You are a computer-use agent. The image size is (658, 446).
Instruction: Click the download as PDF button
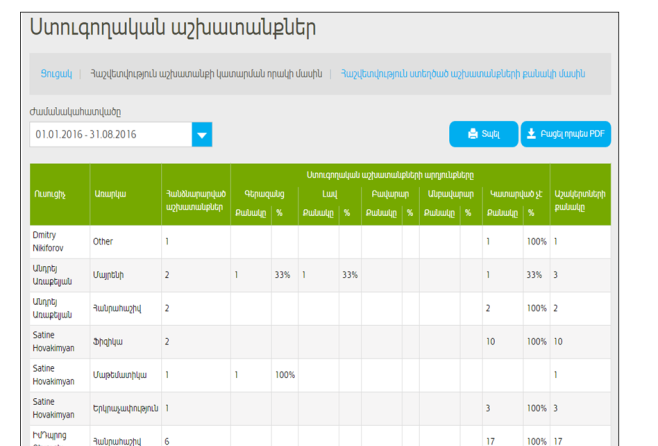point(566,134)
